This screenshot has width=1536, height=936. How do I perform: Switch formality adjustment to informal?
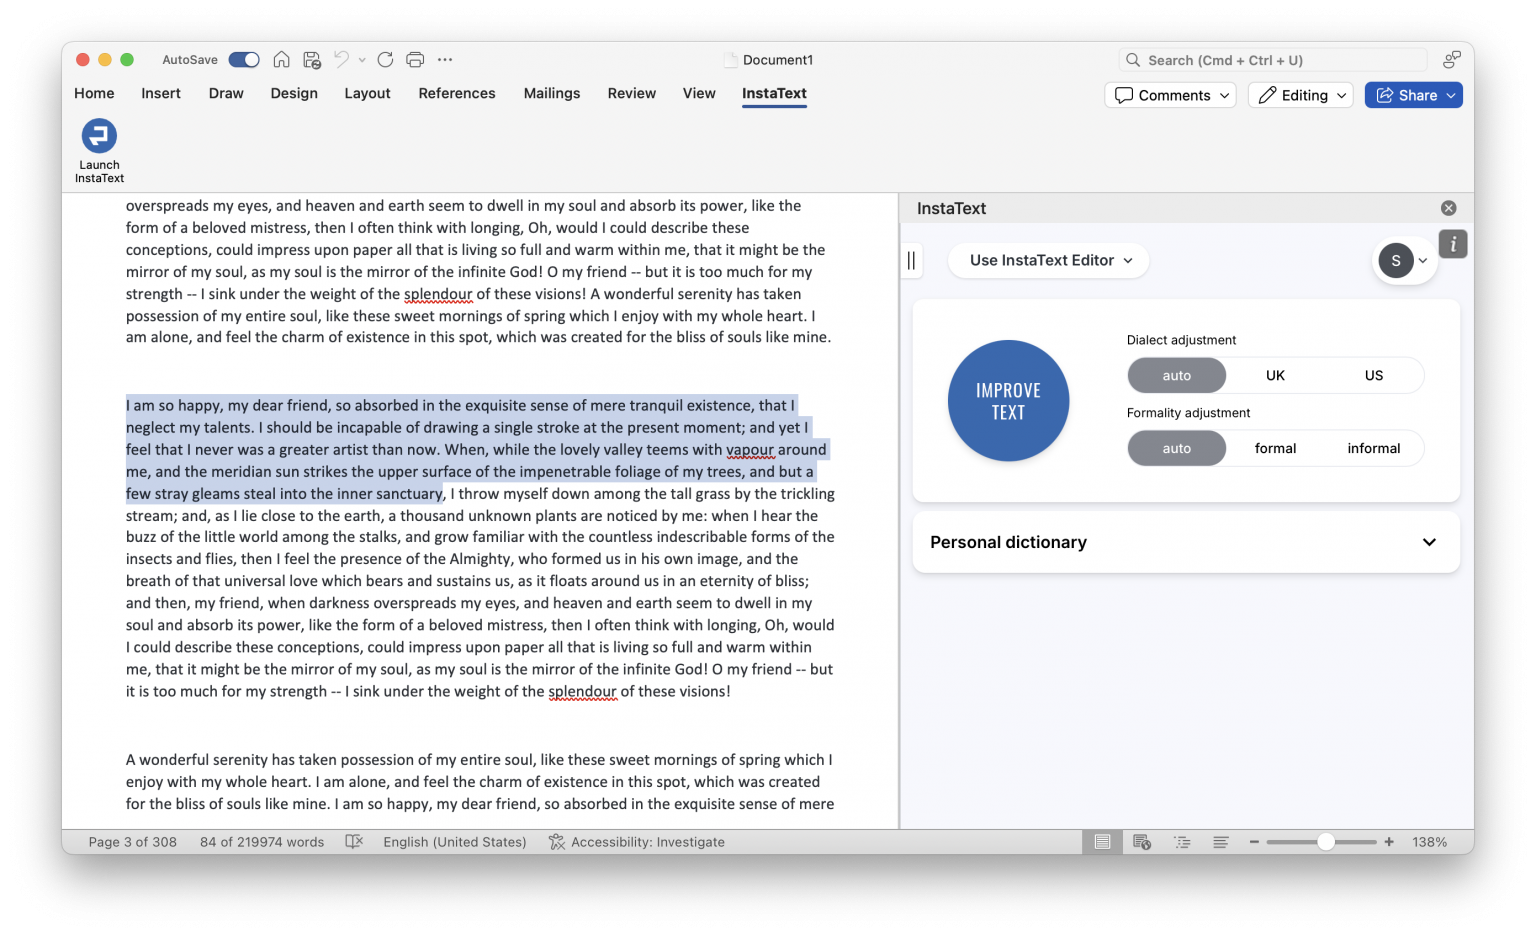(x=1373, y=448)
